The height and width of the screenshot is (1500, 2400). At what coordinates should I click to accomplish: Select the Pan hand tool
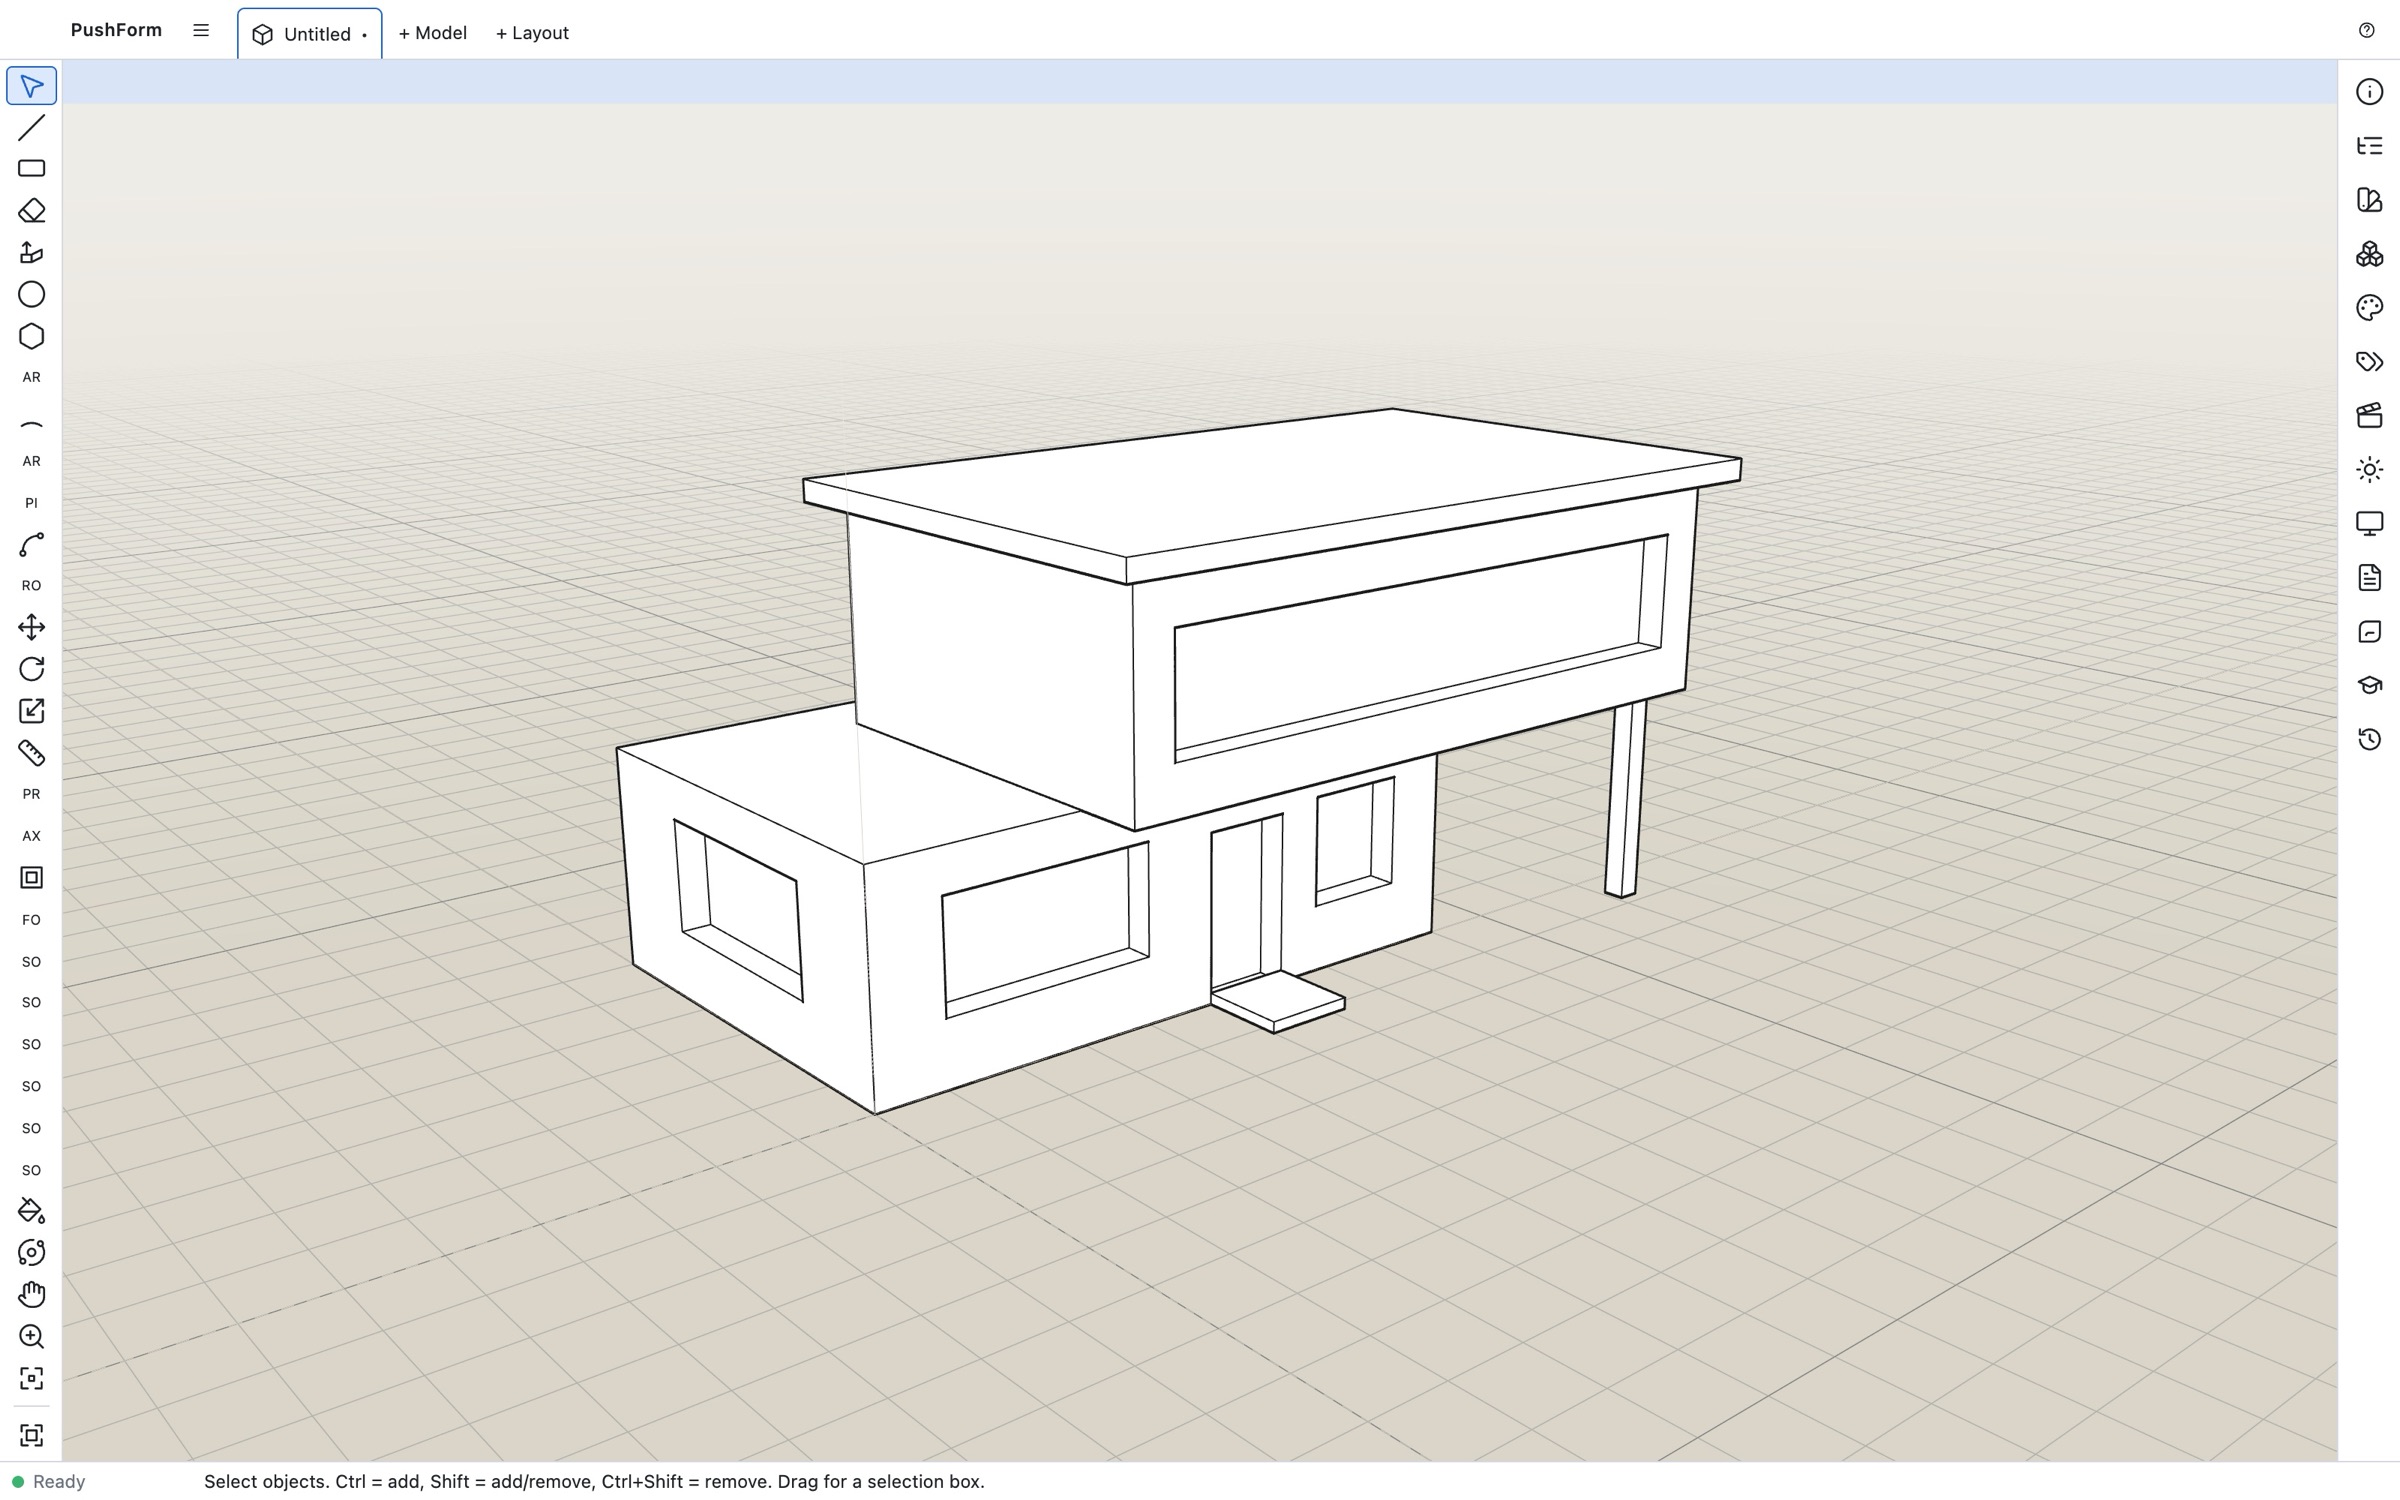31,1295
